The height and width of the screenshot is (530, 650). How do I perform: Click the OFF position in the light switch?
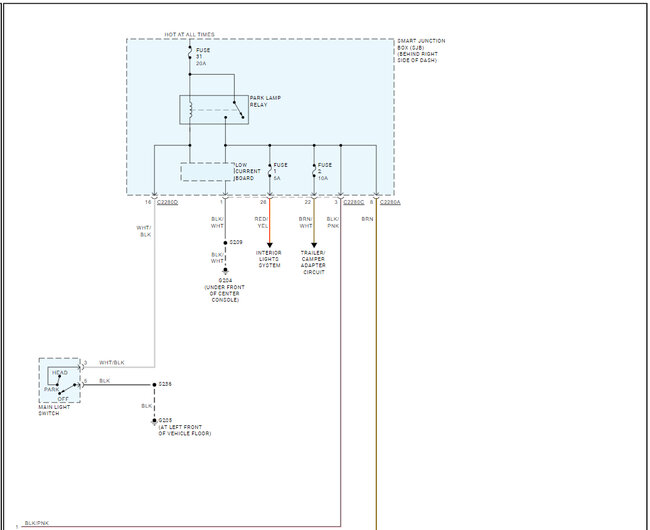click(x=63, y=399)
